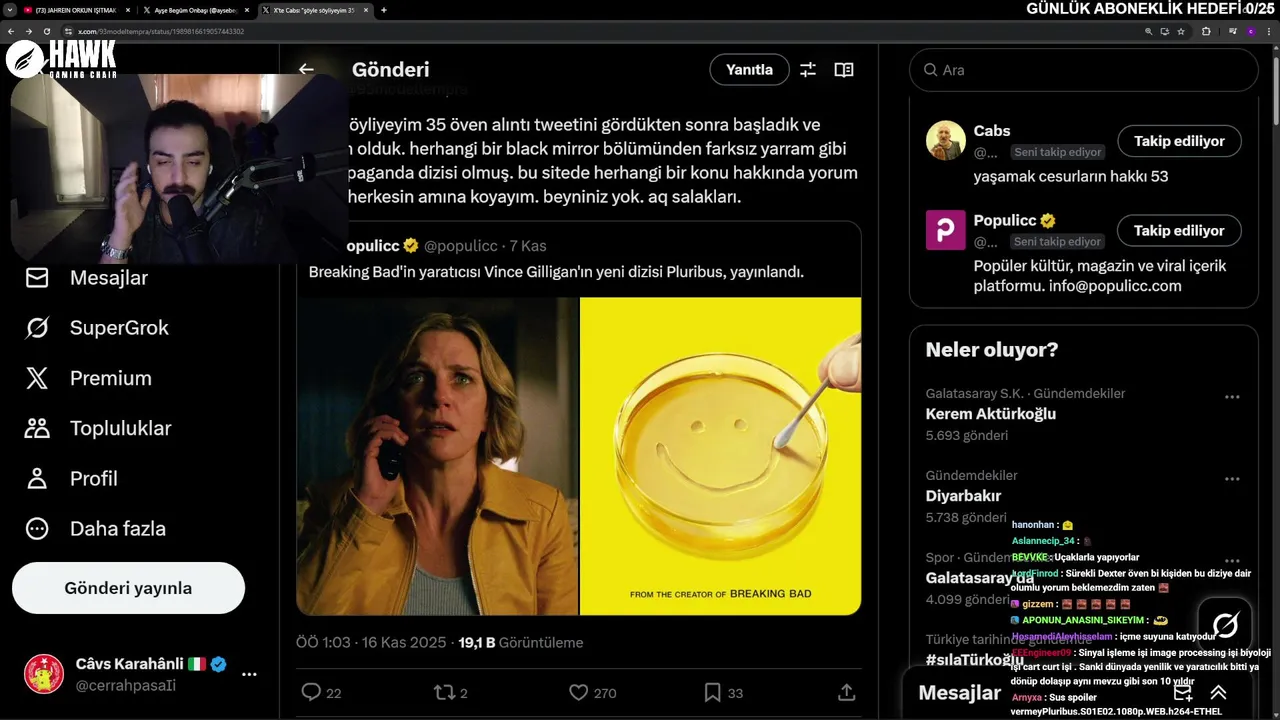Open account menu dots beside Câvs Karahânli
1280x720 pixels.
coord(249,674)
